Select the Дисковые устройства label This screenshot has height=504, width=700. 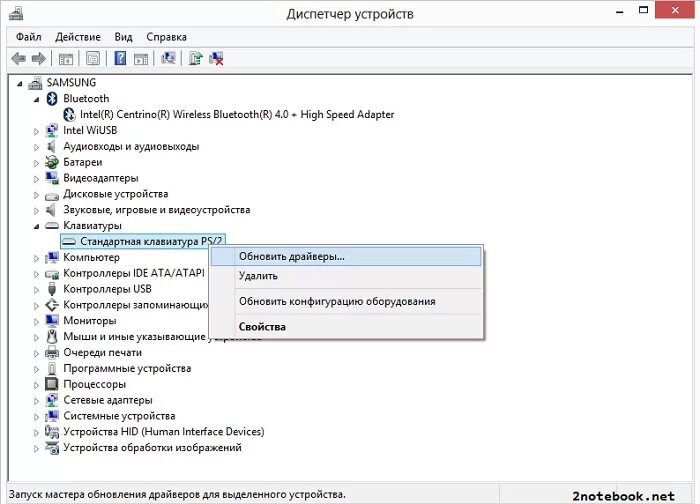(116, 194)
